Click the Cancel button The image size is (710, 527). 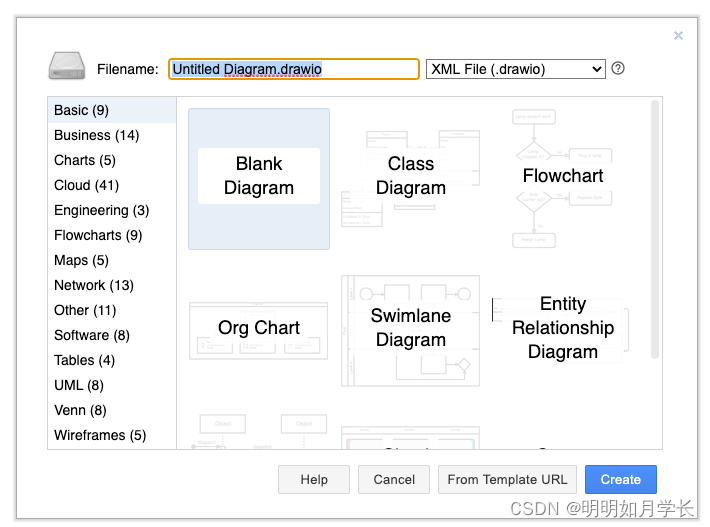(394, 480)
